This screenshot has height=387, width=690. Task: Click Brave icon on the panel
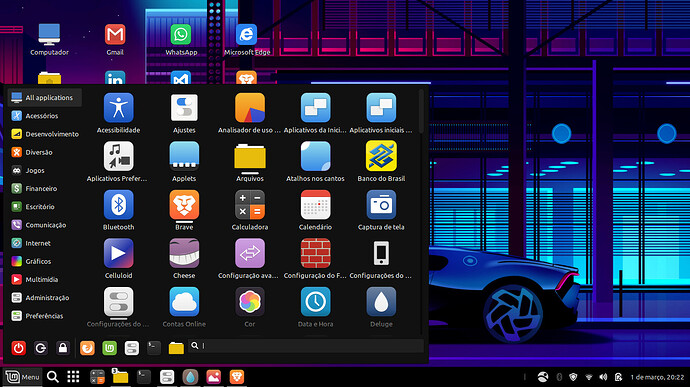point(237,377)
